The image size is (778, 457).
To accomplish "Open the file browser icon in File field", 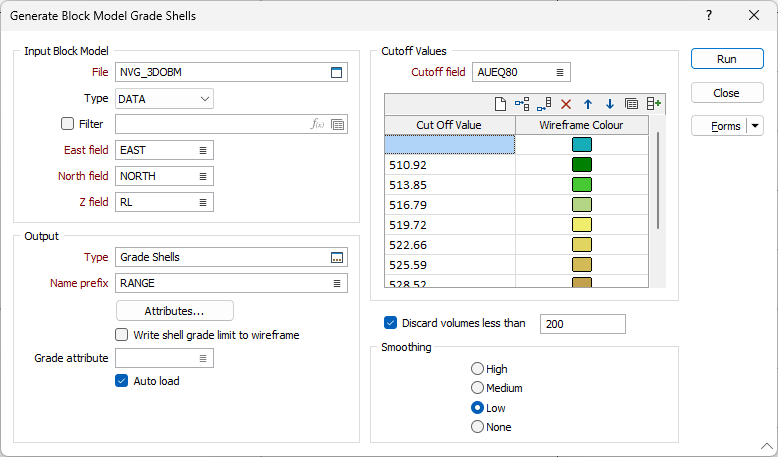I will (x=337, y=72).
